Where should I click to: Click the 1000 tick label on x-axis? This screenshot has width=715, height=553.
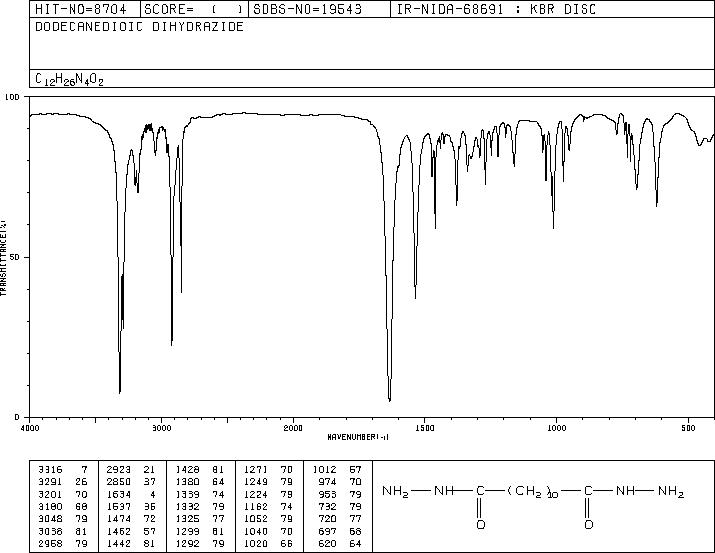click(x=556, y=428)
